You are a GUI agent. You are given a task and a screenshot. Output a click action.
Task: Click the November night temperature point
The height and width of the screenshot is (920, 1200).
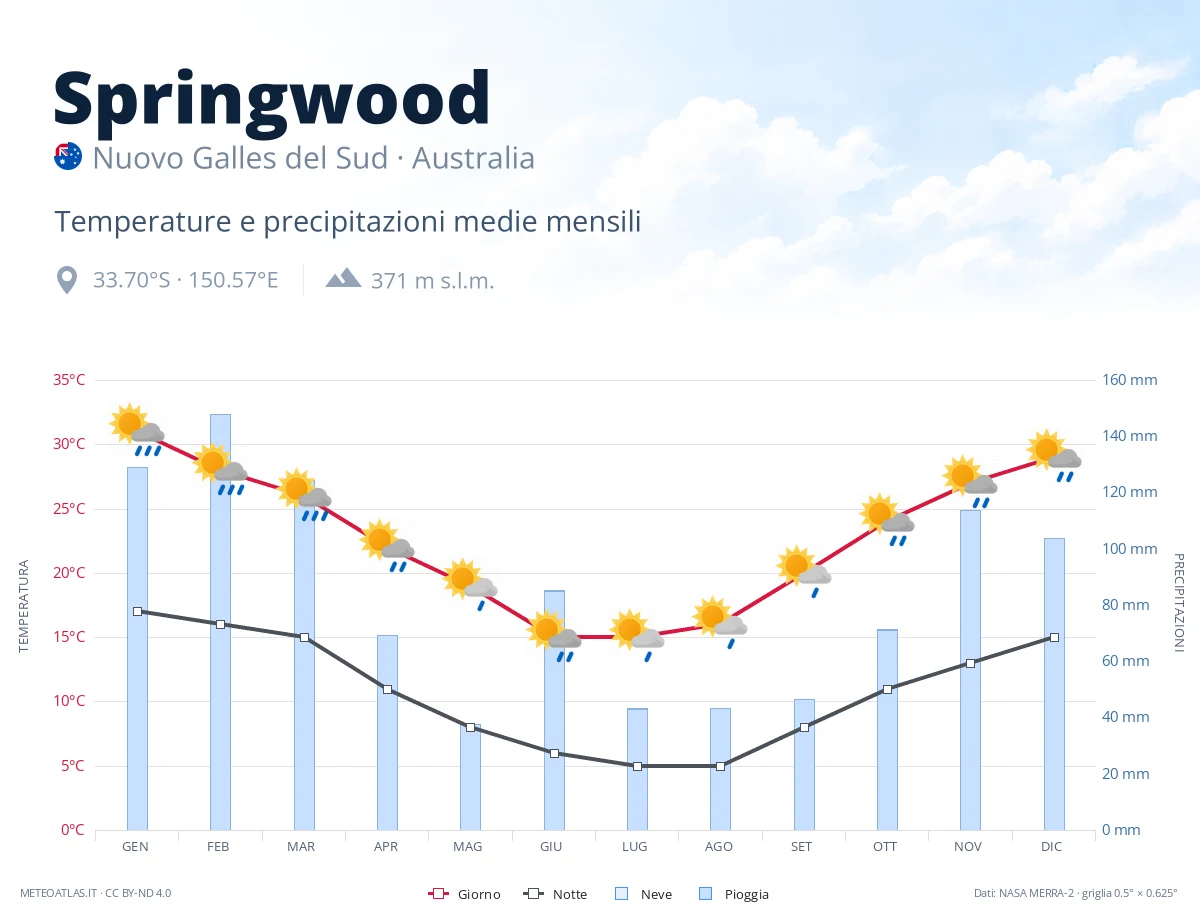970,663
